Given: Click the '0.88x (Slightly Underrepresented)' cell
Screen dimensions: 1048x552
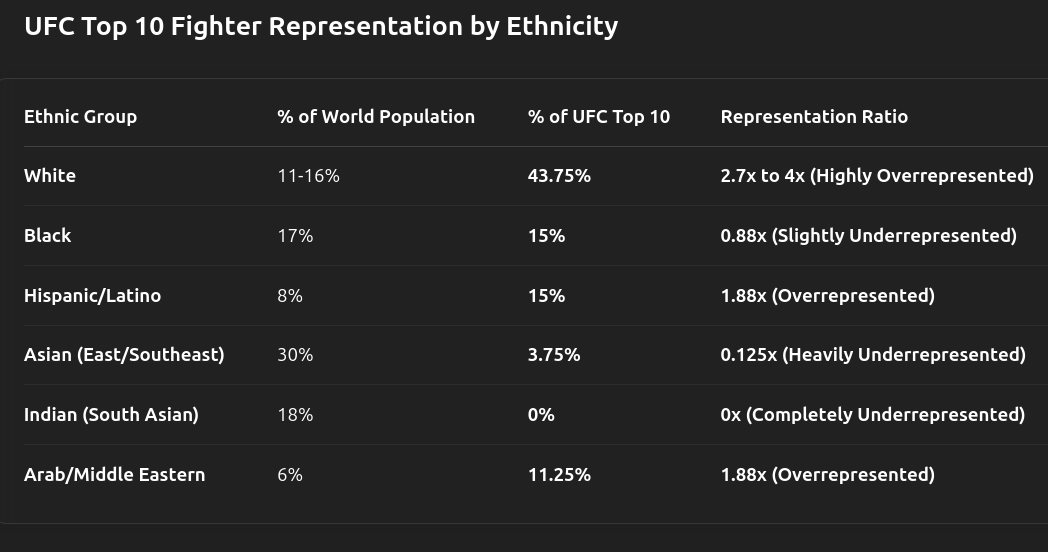Looking at the screenshot, I should [x=868, y=235].
